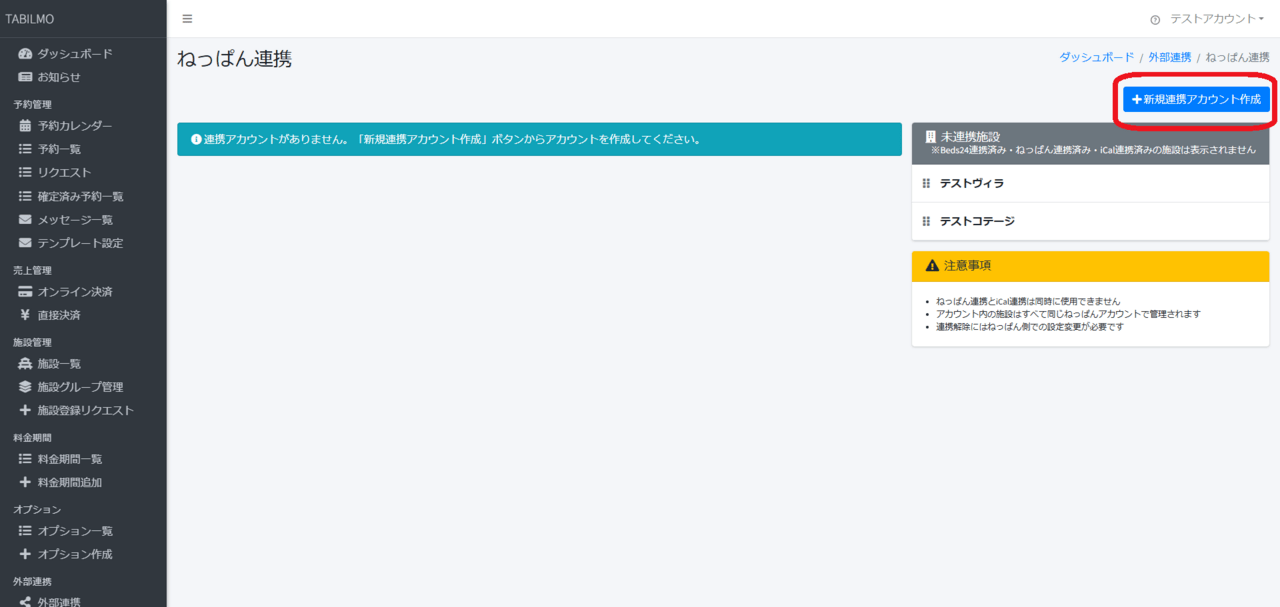Click the TABILMO brand logo
This screenshot has height=607, width=1280.
[x=32, y=19]
